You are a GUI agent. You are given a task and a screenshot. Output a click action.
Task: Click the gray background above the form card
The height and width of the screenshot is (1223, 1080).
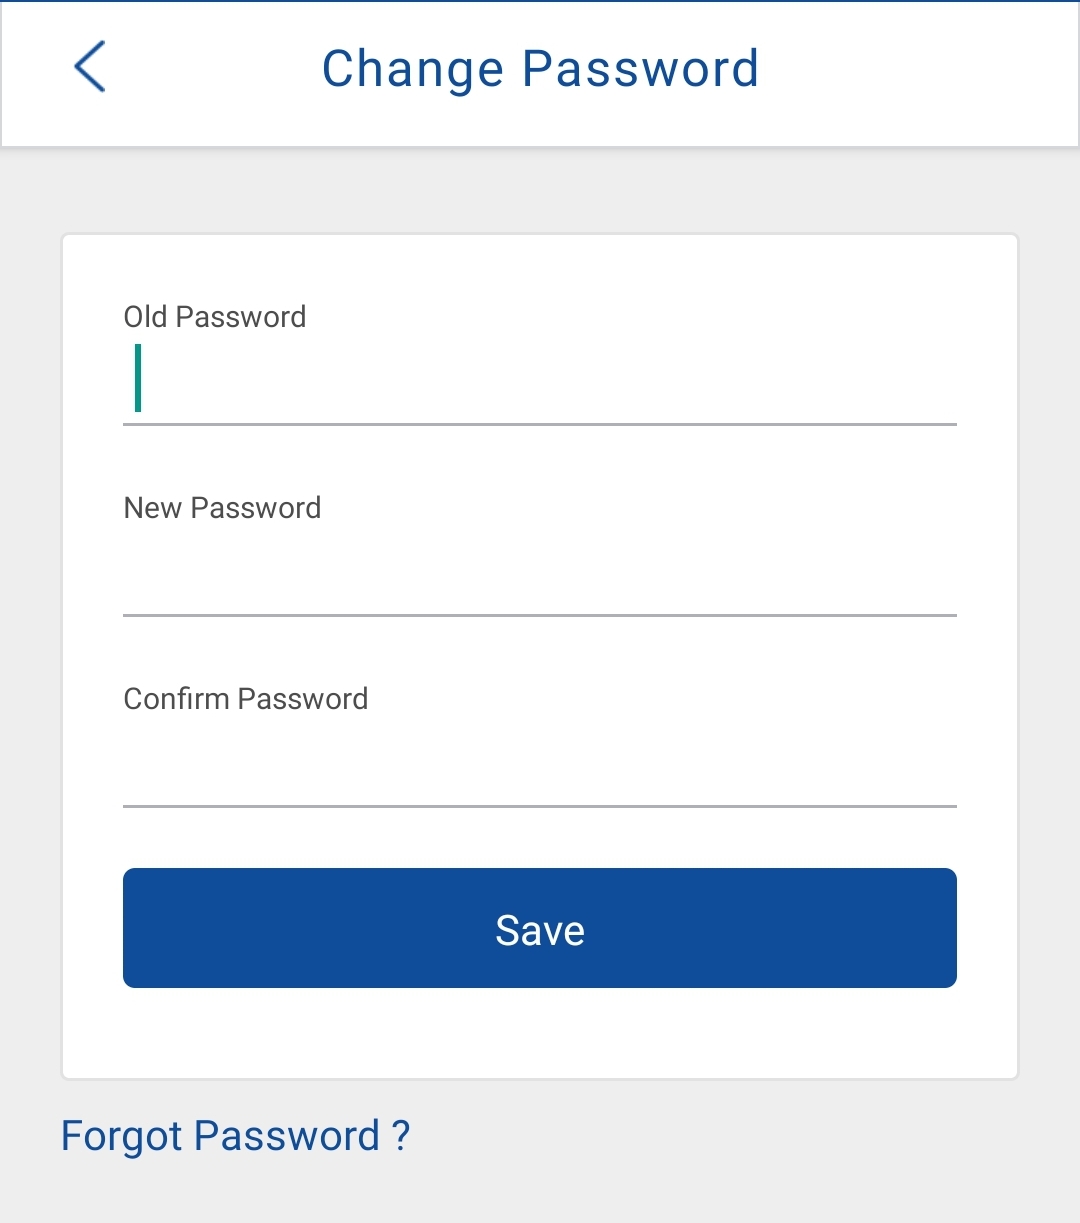coord(540,192)
